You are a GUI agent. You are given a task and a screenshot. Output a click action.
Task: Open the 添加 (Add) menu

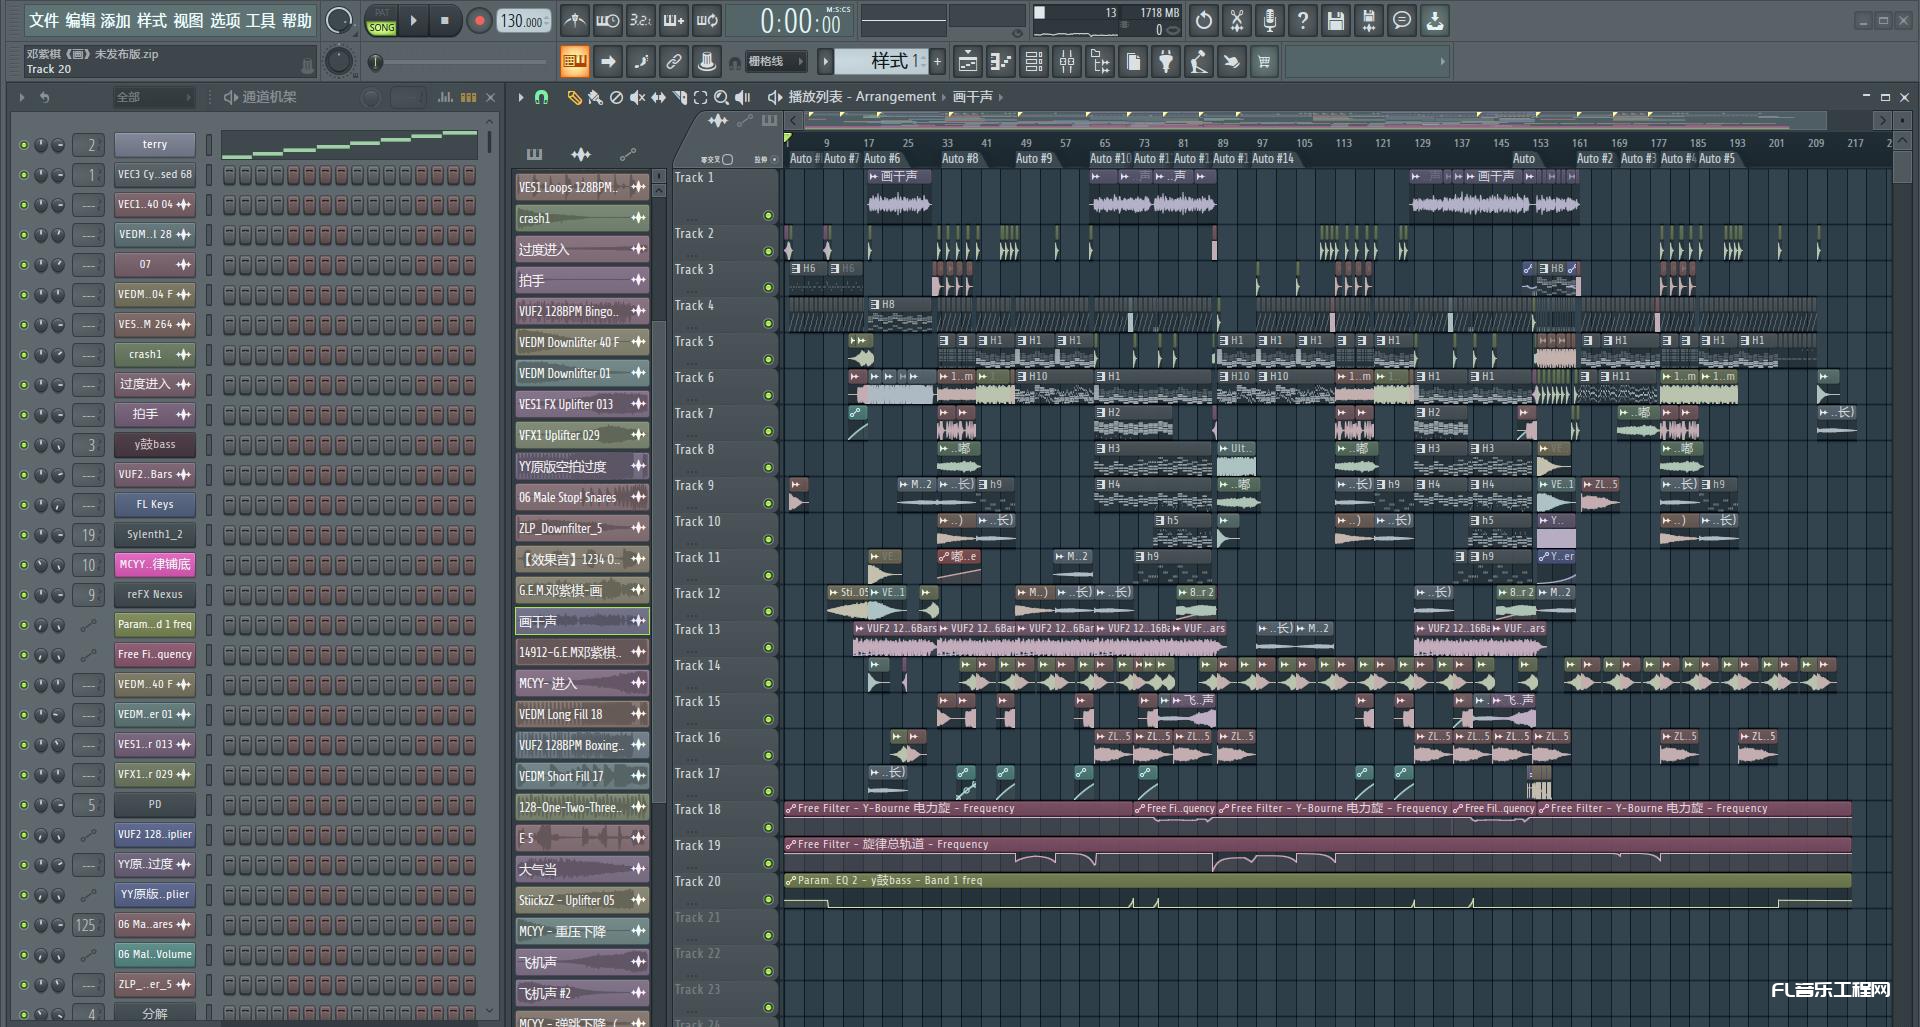click(116, 20)
